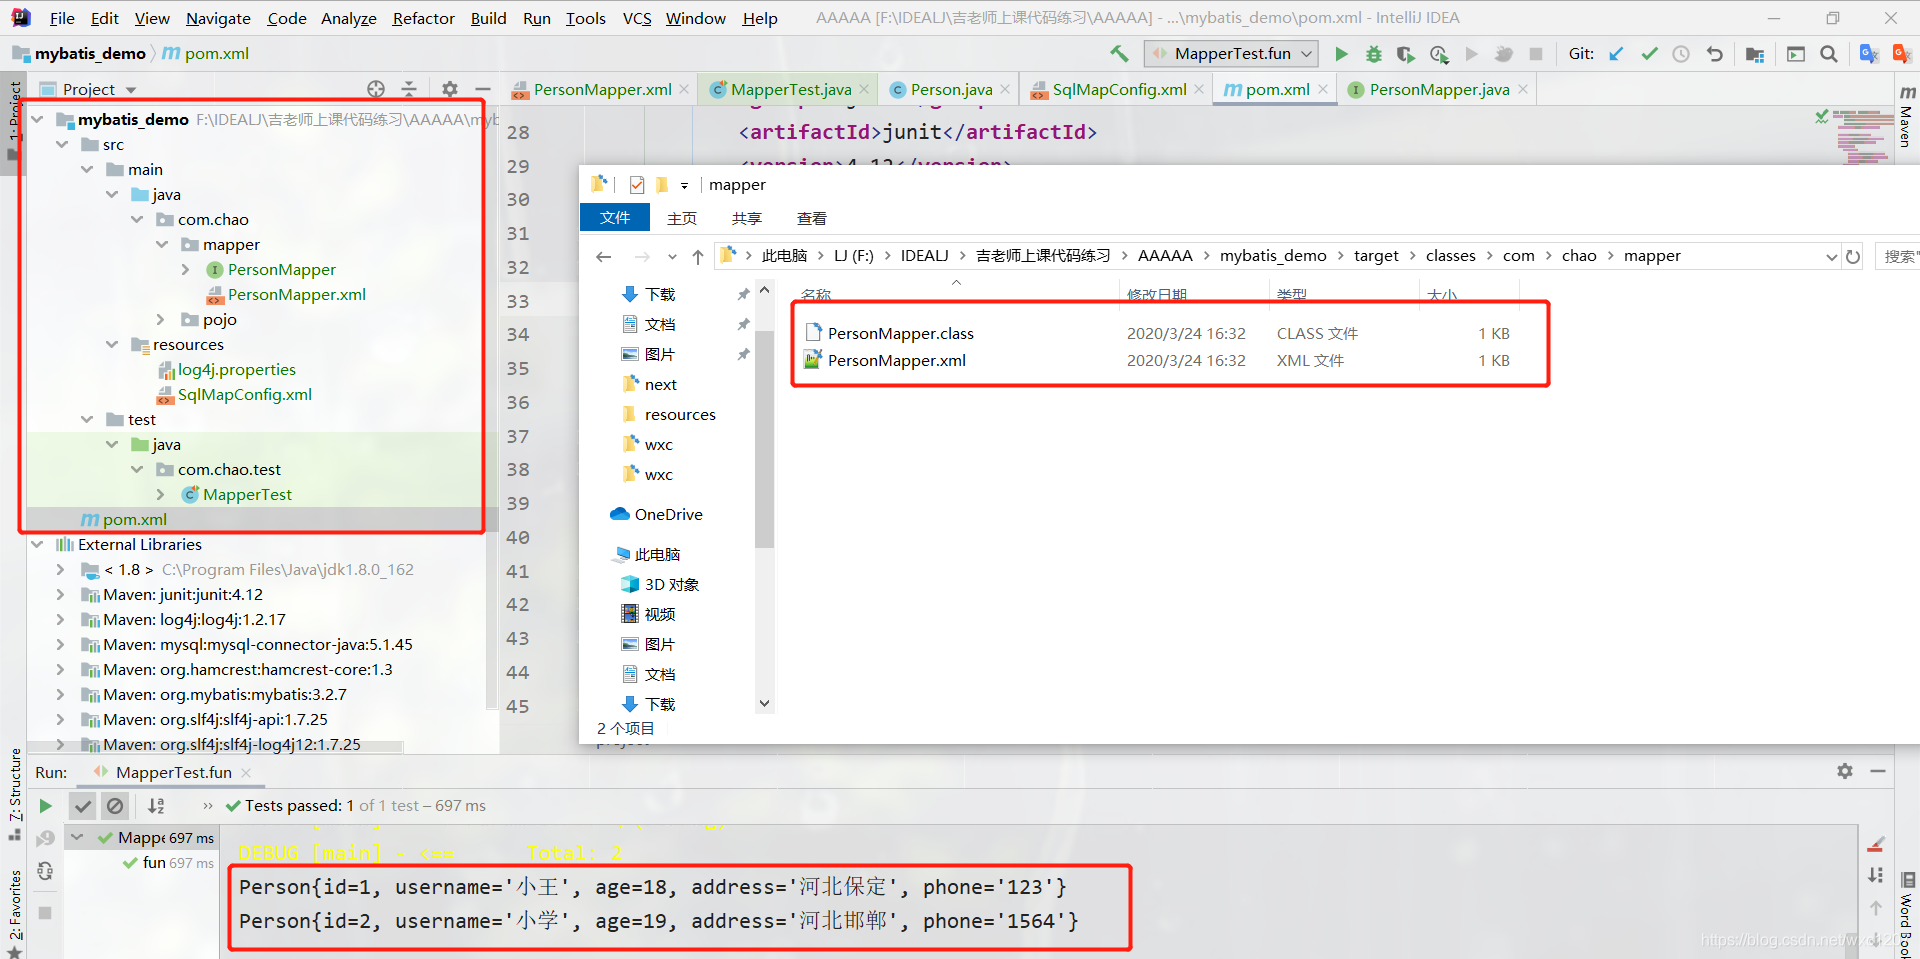Run MapperTest.fun with green play icon
The width and height of the screenshot is (1920, 959).
pos(1342,54)
